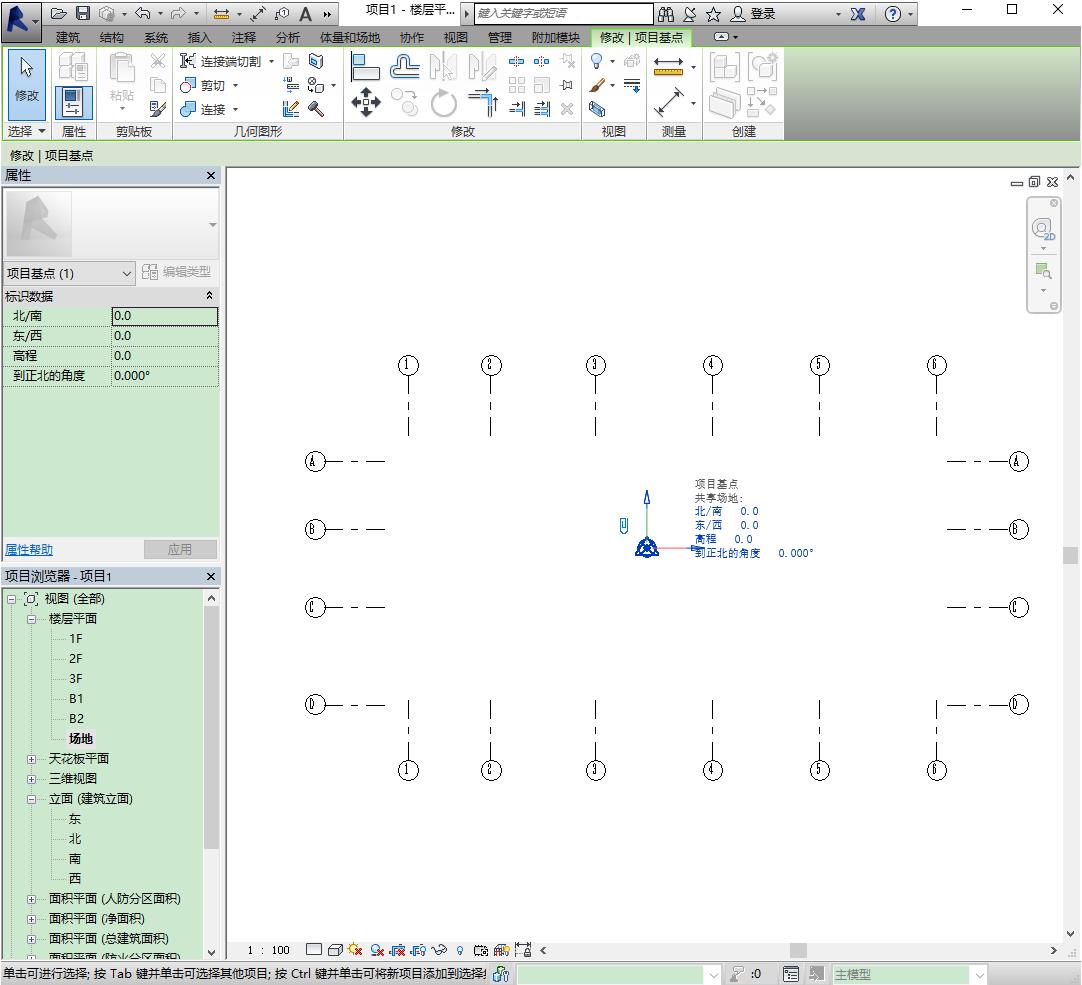1082x985 pixels.
Task: Select the Offset tool icon
Action: coord(404,68)
